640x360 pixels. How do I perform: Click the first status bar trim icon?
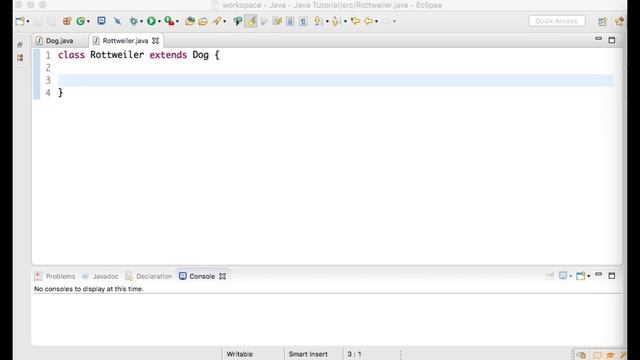tap(581, 355)
